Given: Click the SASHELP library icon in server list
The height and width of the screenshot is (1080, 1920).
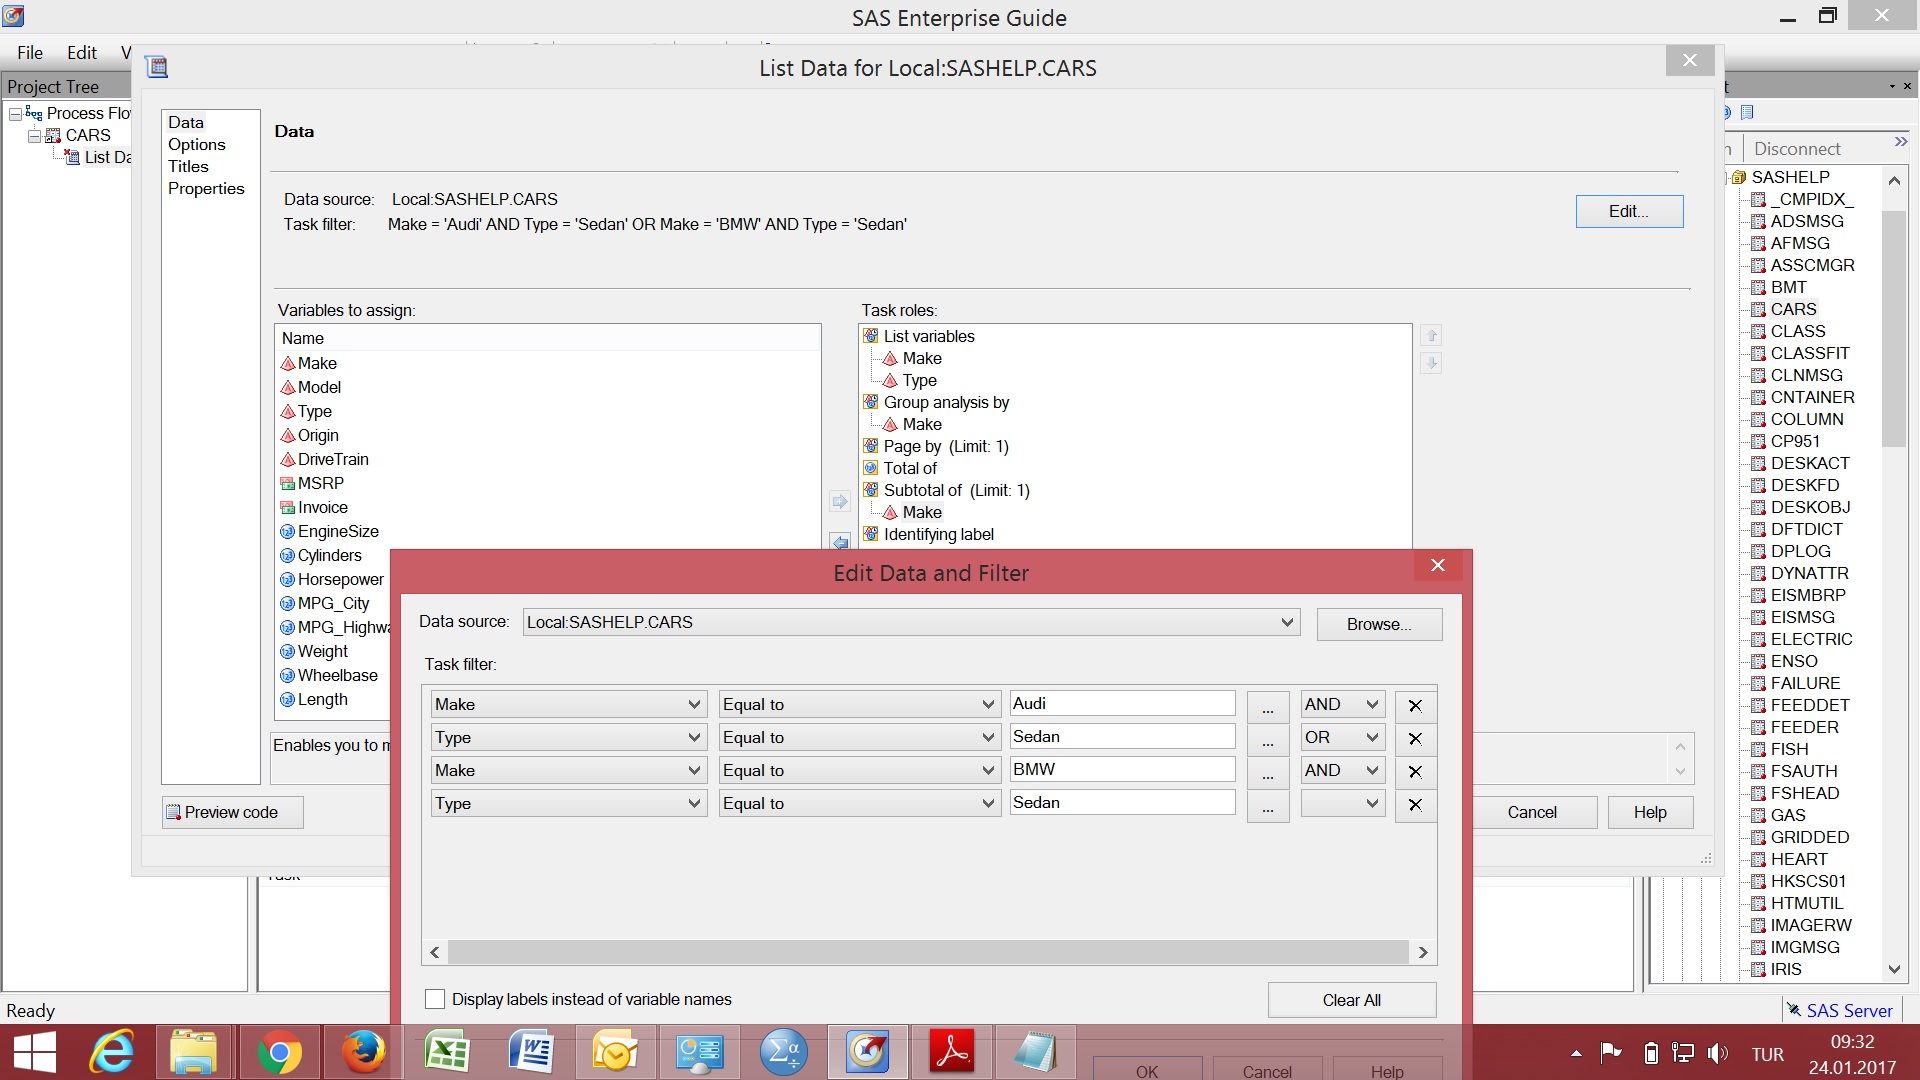Looking at the screenshot, I should (x=1739, y=177).
